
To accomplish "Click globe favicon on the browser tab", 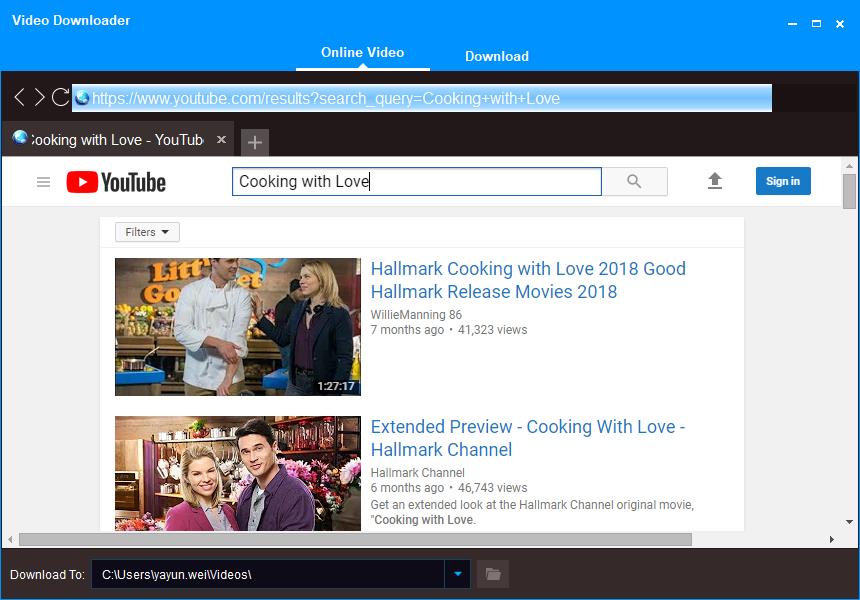I will click(x=20, y=137).
